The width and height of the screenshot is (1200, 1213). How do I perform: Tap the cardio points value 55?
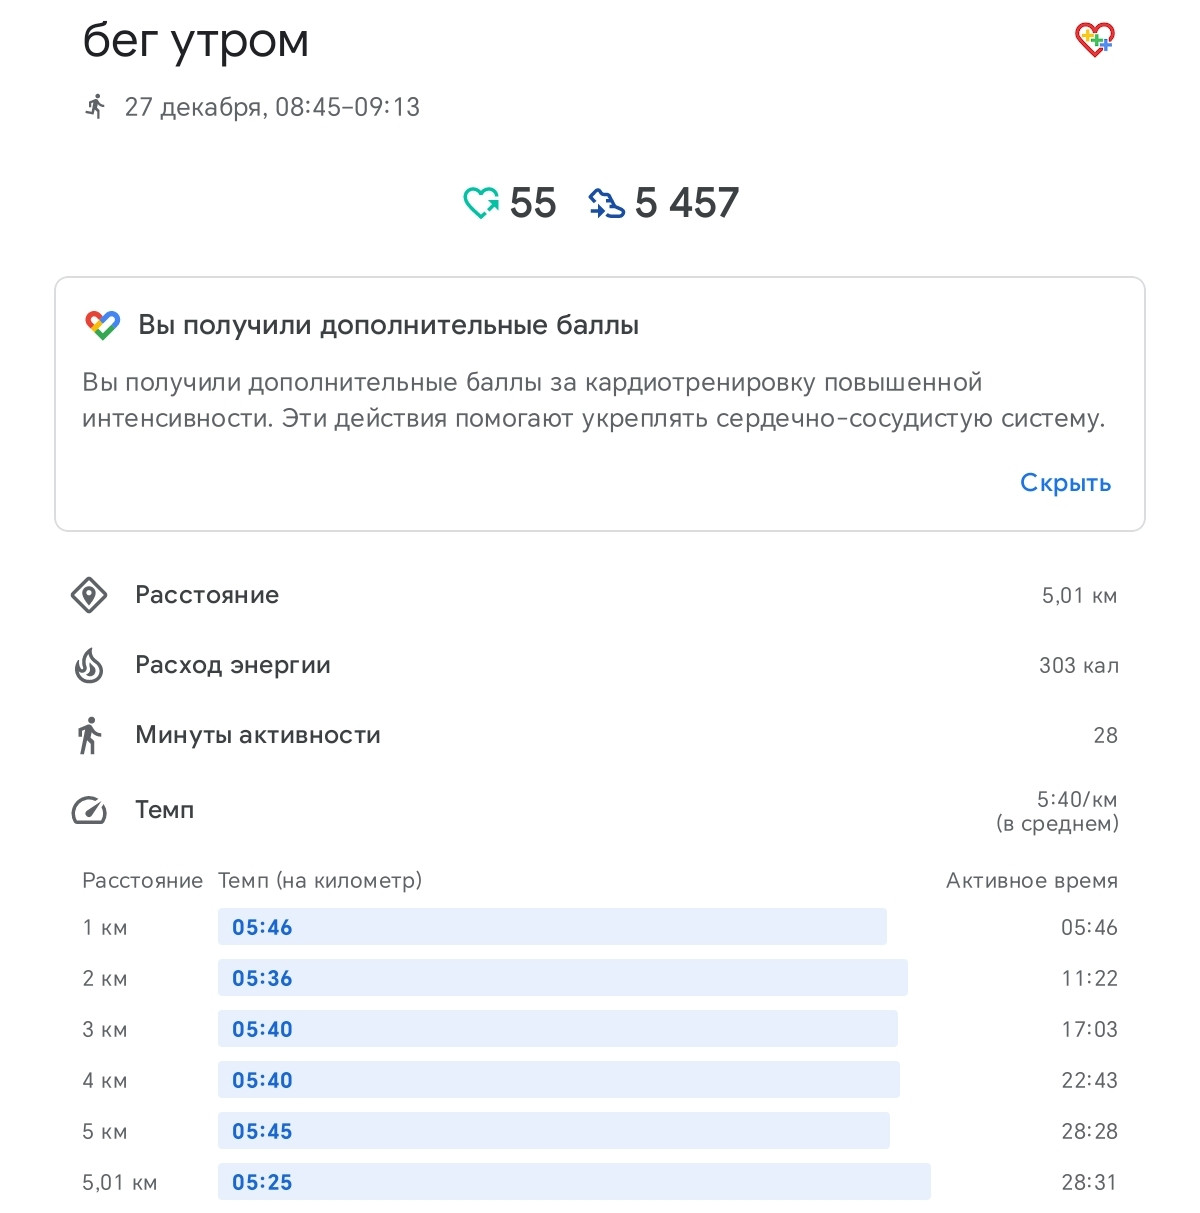(x=532, y=203)
